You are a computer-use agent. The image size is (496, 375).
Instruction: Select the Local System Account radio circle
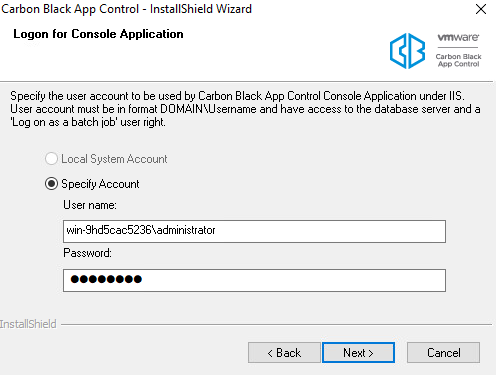(x=51, y=159)
